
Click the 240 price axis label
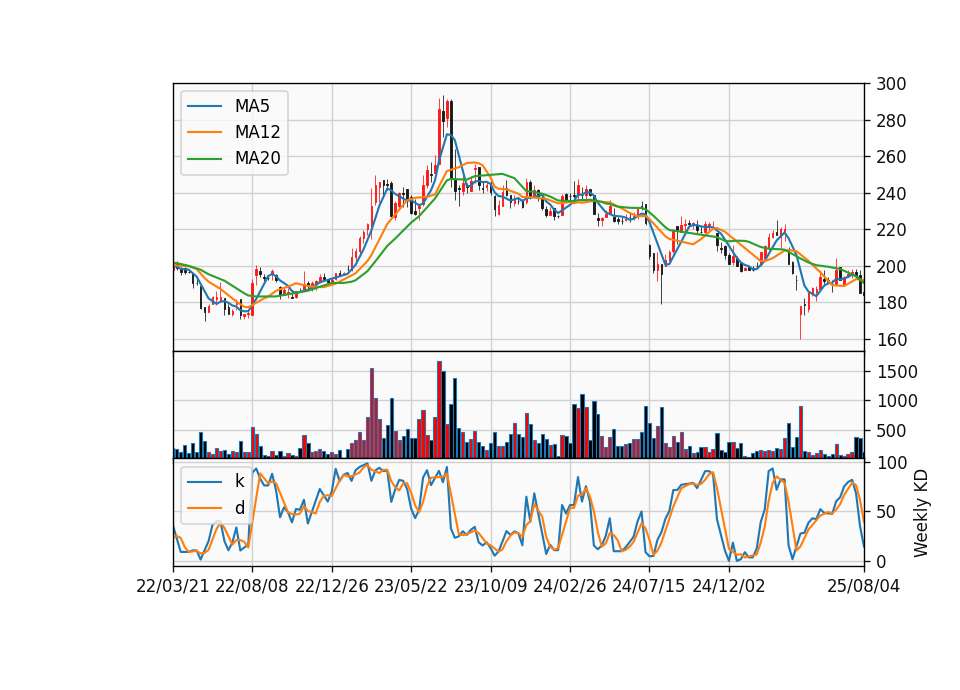pyautogui.click(x=891, y=193)
